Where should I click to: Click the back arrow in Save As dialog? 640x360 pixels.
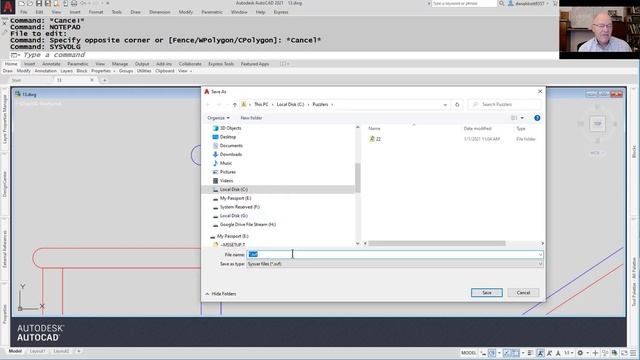click(208, 105)
